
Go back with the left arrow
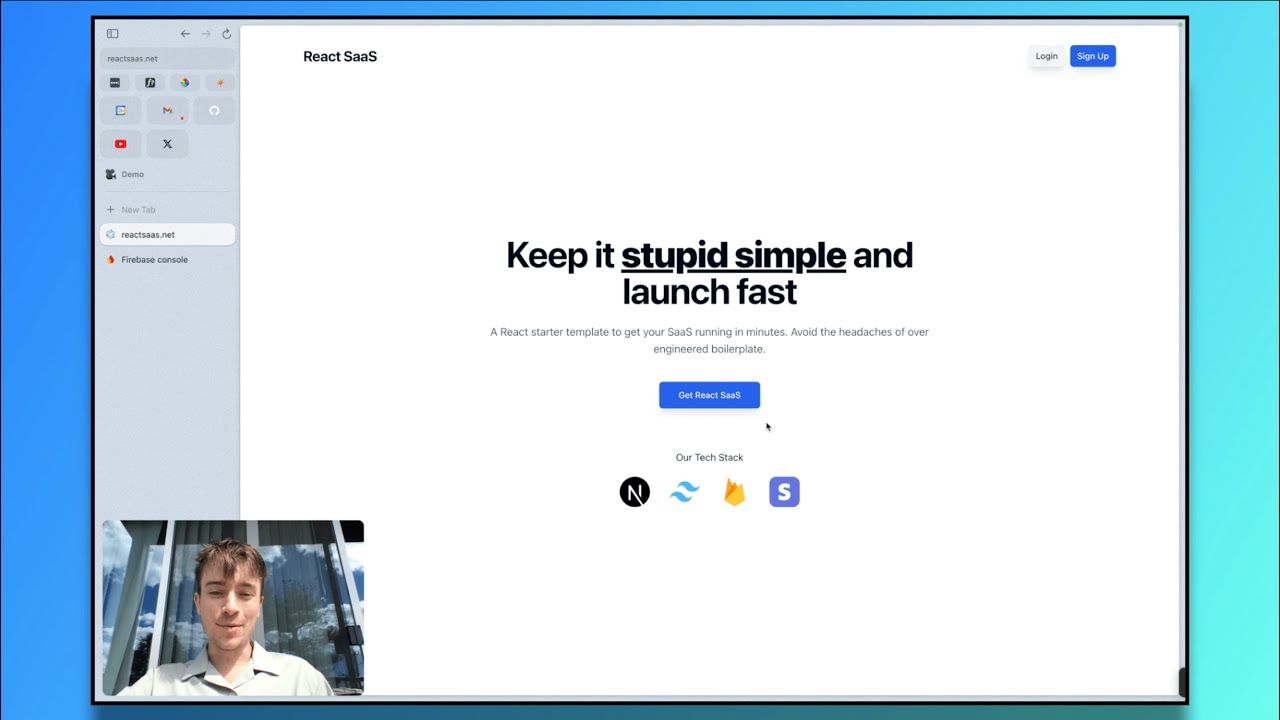click(x=185, y=34)
